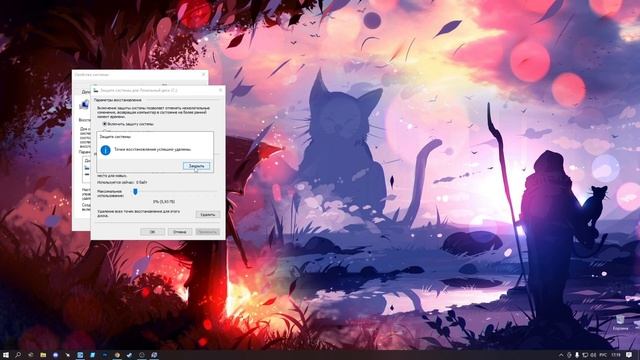
Task: Click the checkmark app icon in taskbar
Action: [x=129, y=355]
